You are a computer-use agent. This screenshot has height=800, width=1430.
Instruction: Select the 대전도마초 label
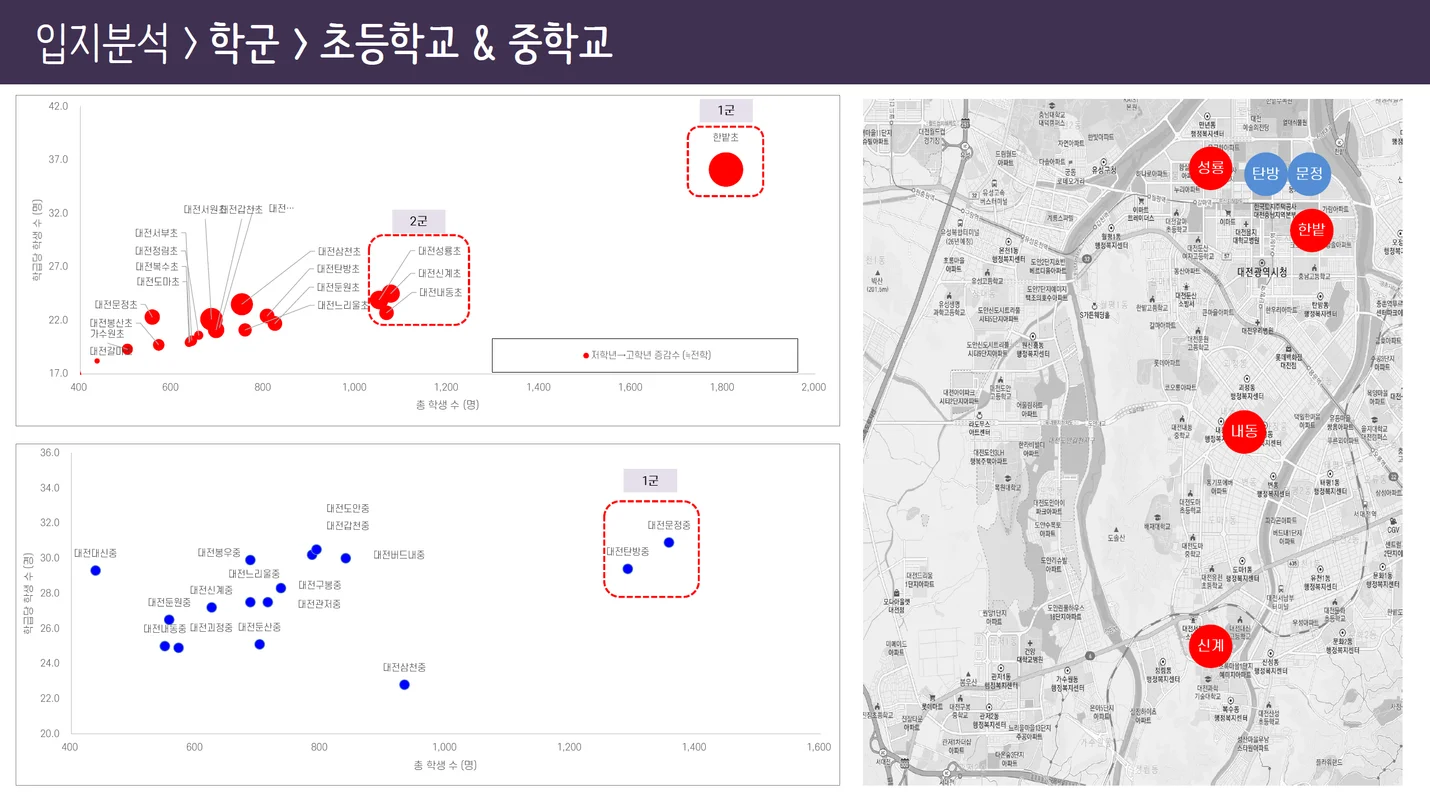(156, 282)
